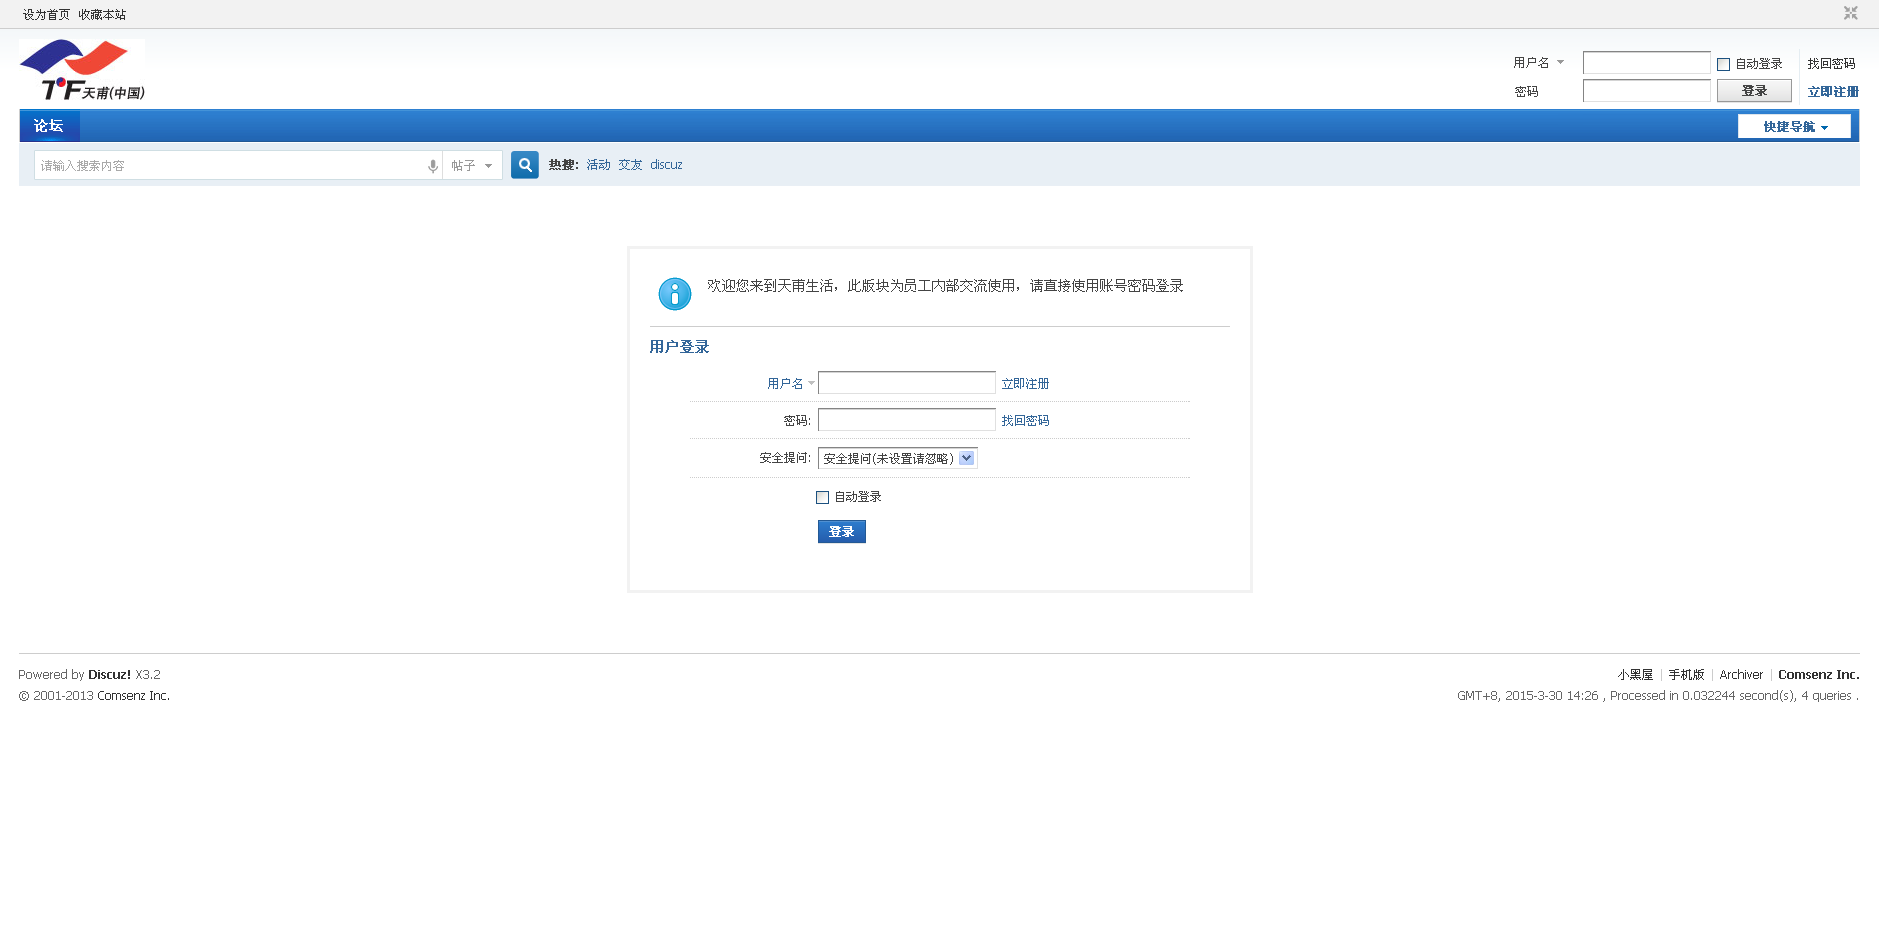Click the blue info icon in message

point(674,294)
